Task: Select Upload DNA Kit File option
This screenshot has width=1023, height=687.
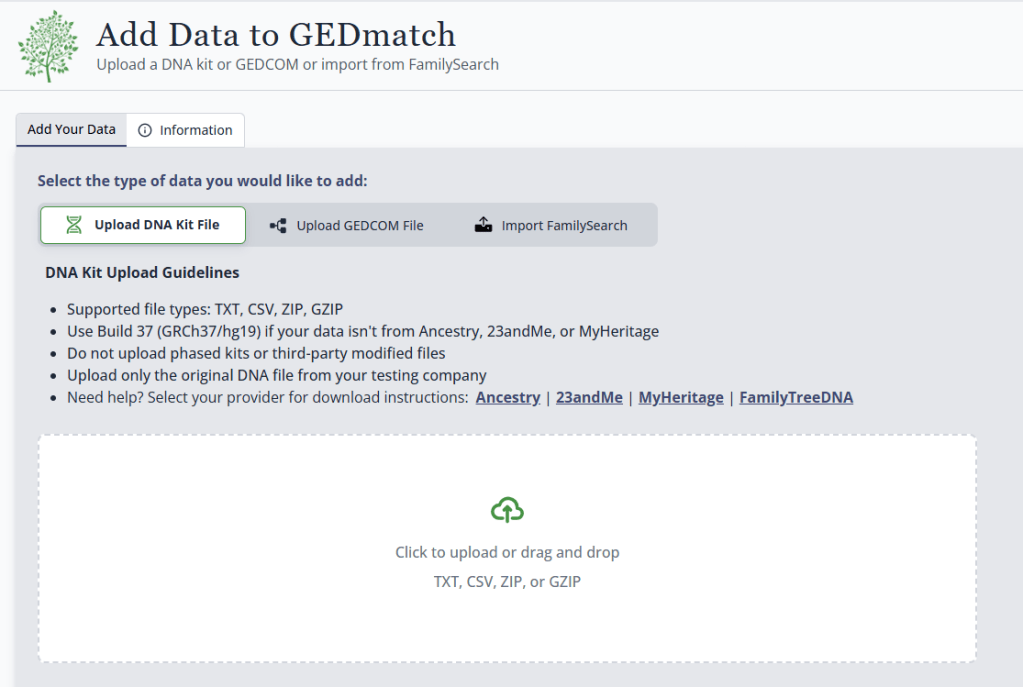Action: pos(143,225)
